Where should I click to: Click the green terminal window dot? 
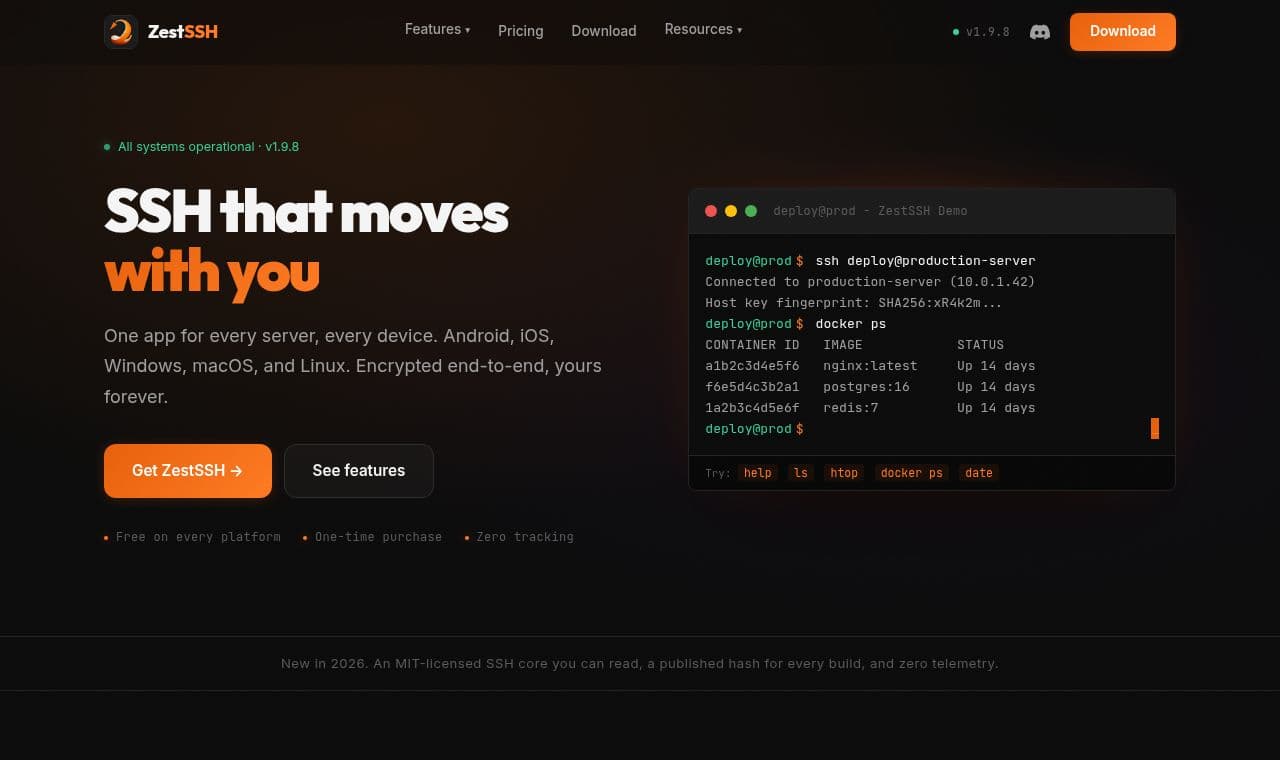(x=751, y=211)
